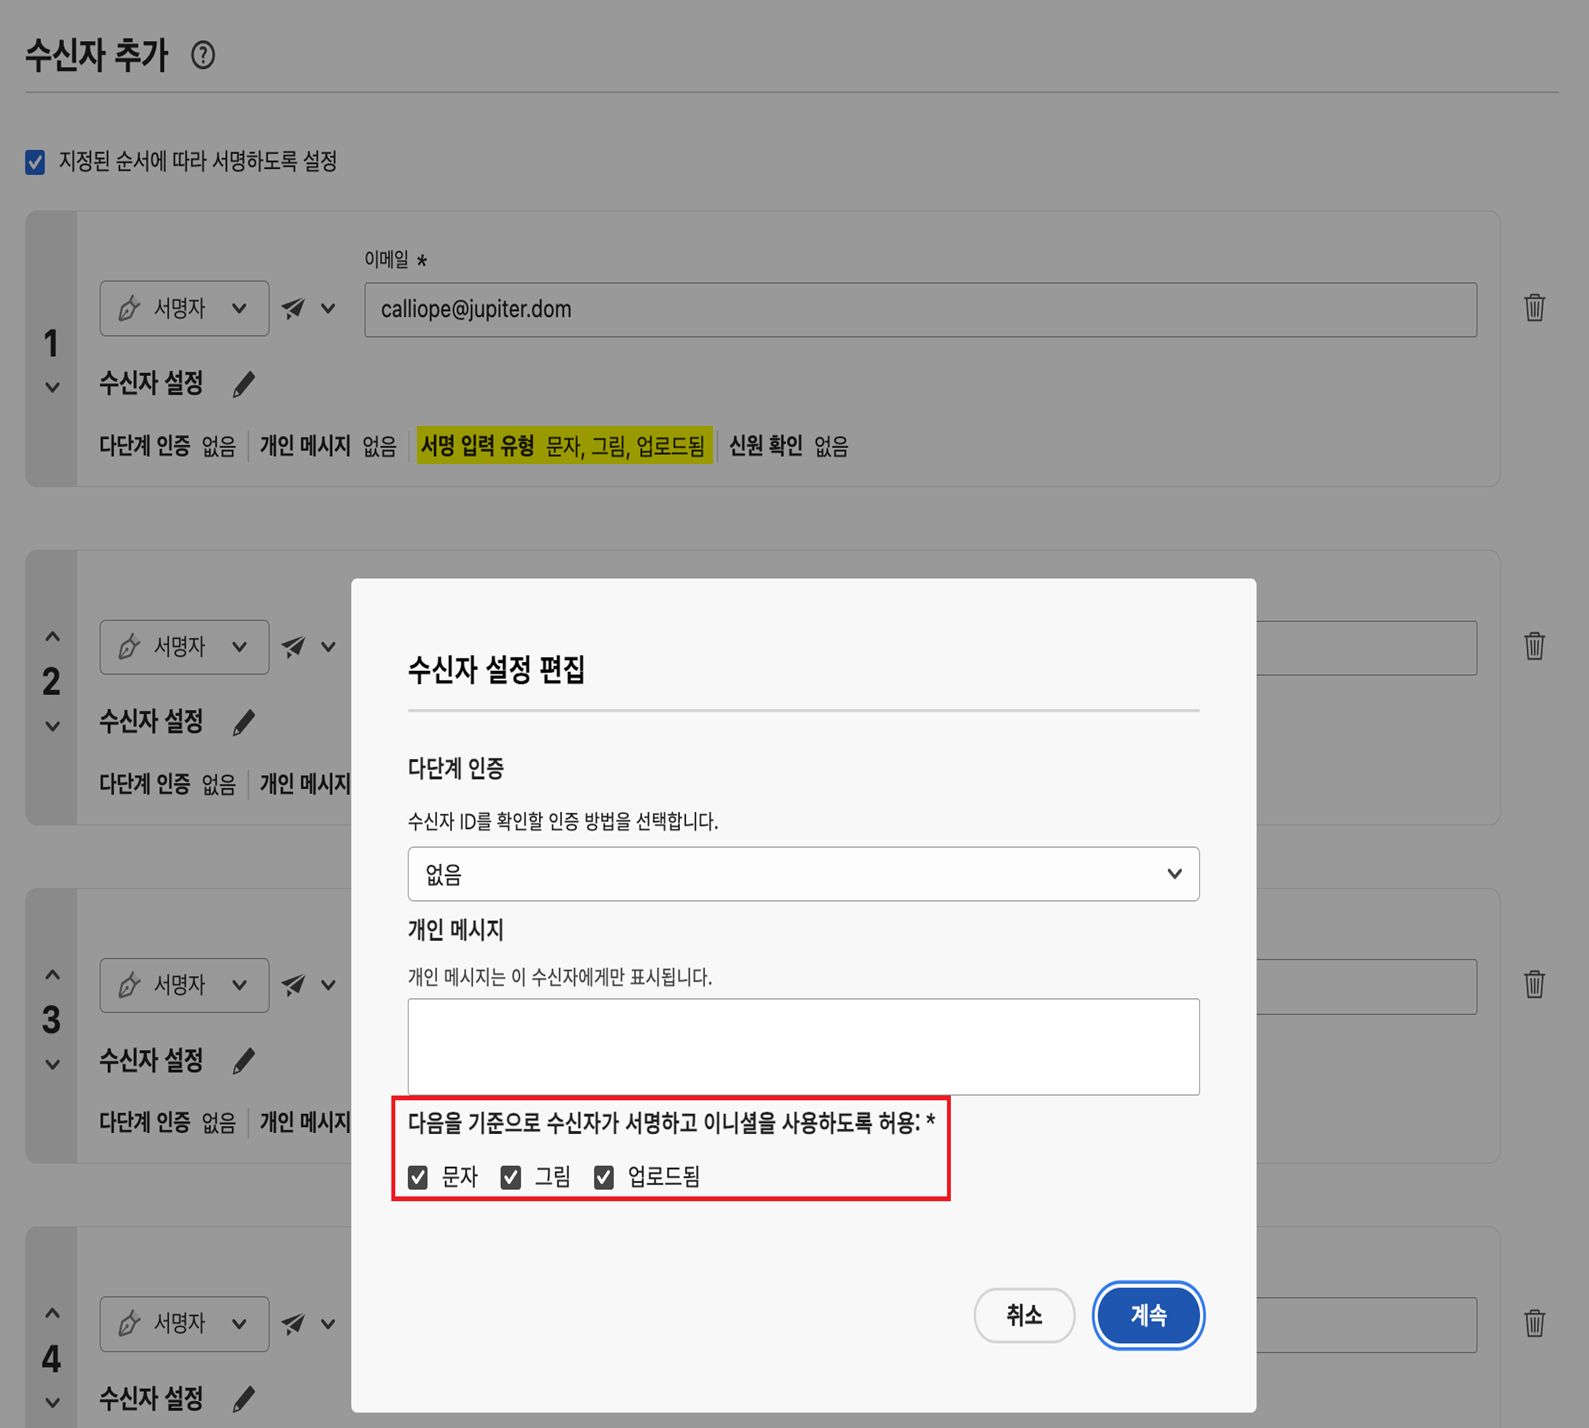Click 다단계 인증 없음 text in recipient 1

pyautogui.click(x=167, y=446)
